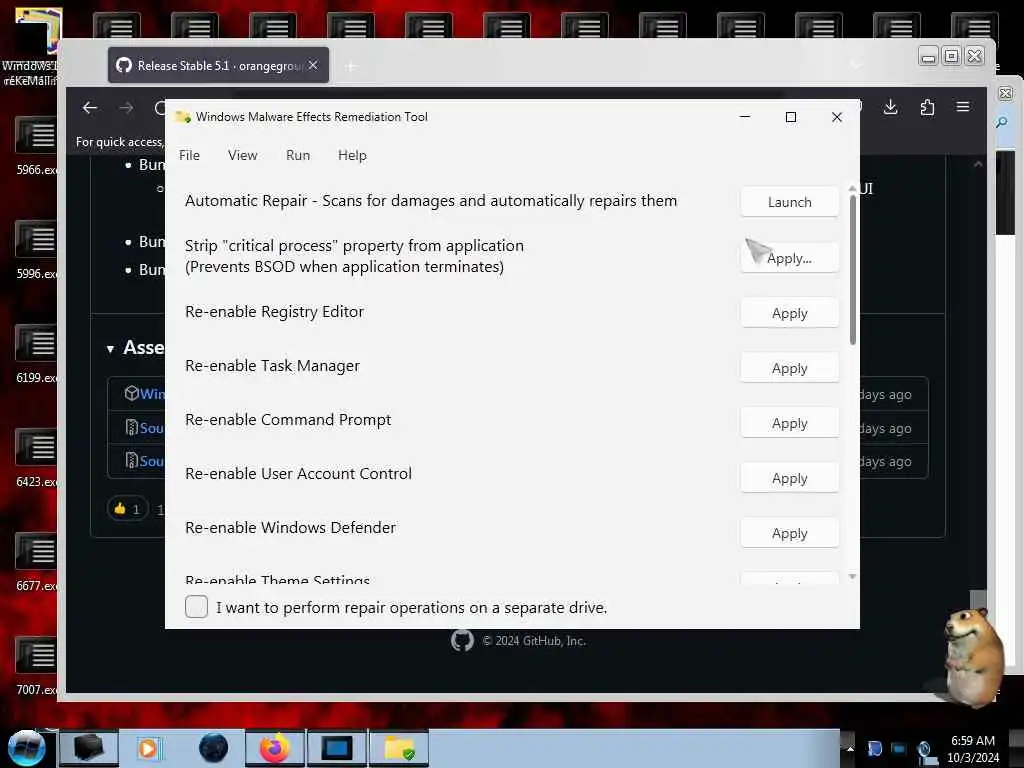Screen dimensions: 1024x768
Task: Maximize the Malware Effects Remediation Tool window
Action: tap(791, 117)
